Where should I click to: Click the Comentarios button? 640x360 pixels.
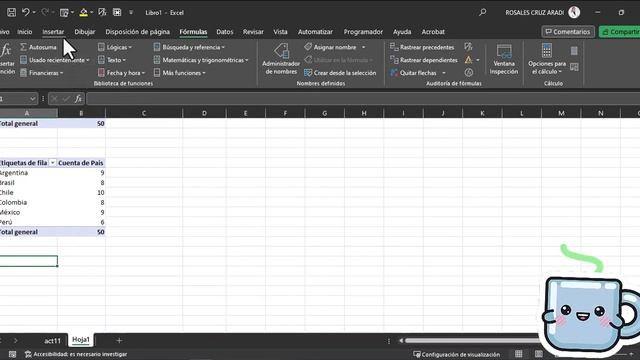568,32
